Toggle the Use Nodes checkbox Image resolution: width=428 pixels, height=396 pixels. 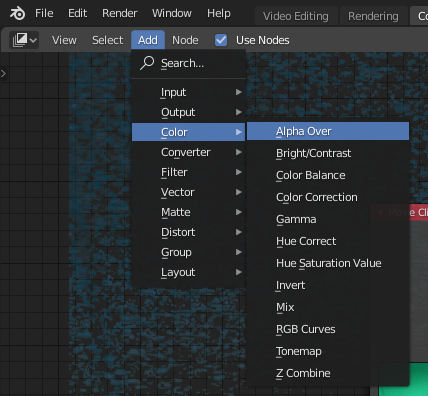point(221,40)
